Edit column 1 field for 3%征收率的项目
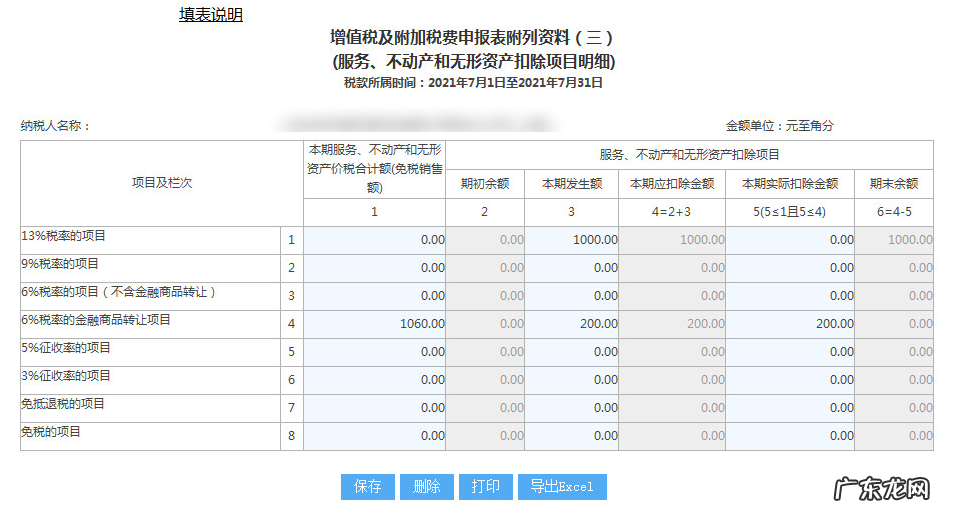Image resolution: width=968 pixels, height=518 pixels. (375, 380)
